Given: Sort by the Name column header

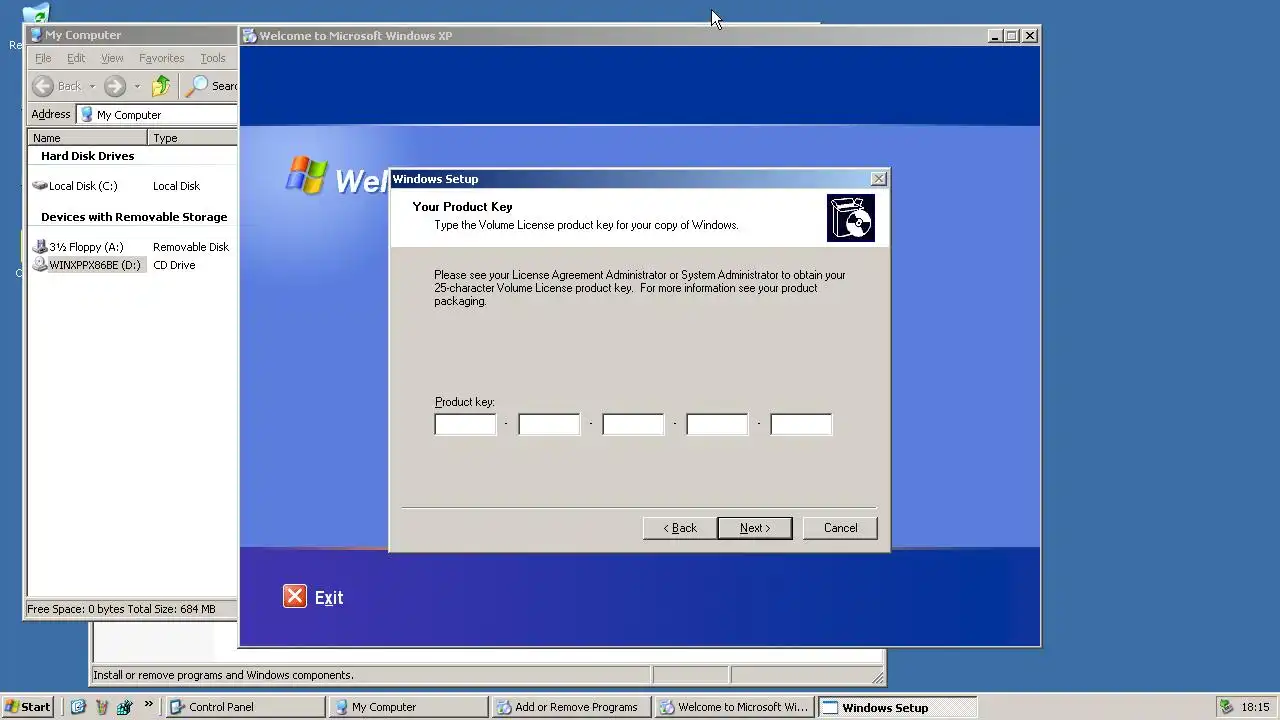Looking at the screenshot, I should tap(88, 138).
